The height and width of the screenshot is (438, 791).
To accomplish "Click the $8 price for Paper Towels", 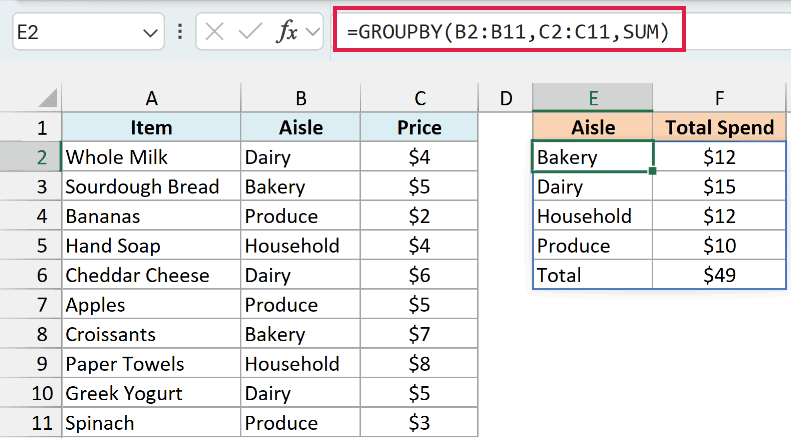I will 419,364.
